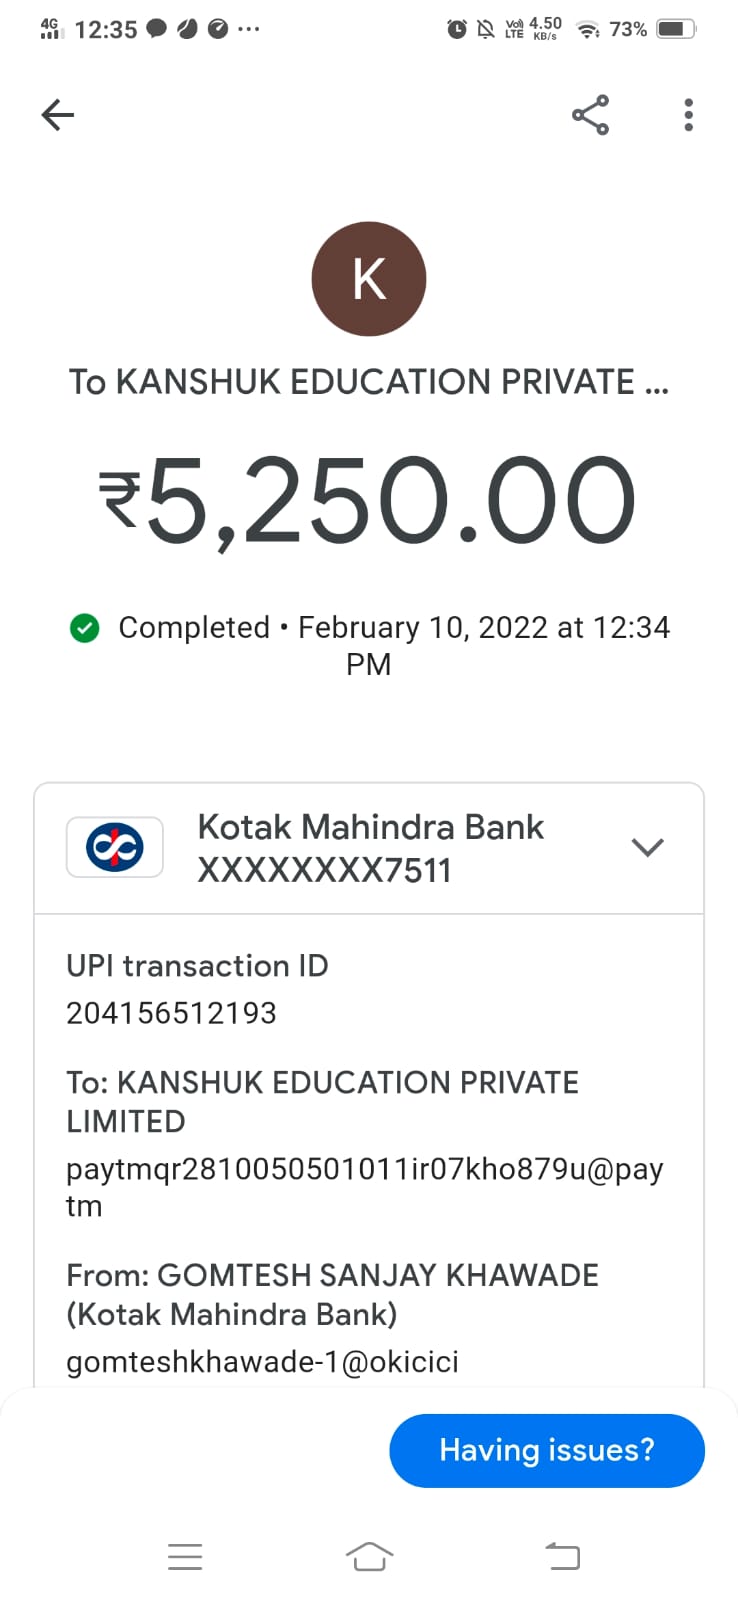Tap the Android home navigation icon
738x1600 pixels.
pyautogui.click(x=369, y=1556)
